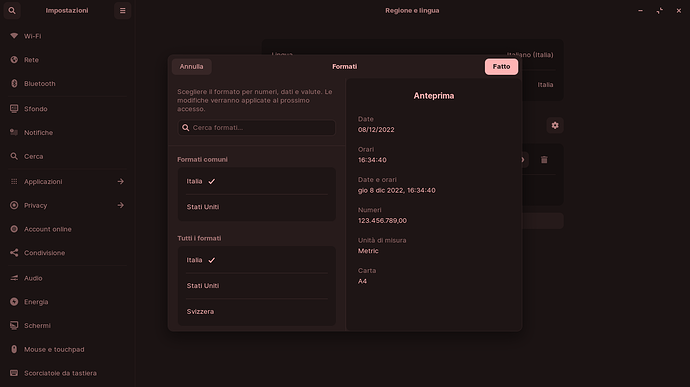Click the Audio icon
This screenshot has height=387, width=690.
[14, 278]
